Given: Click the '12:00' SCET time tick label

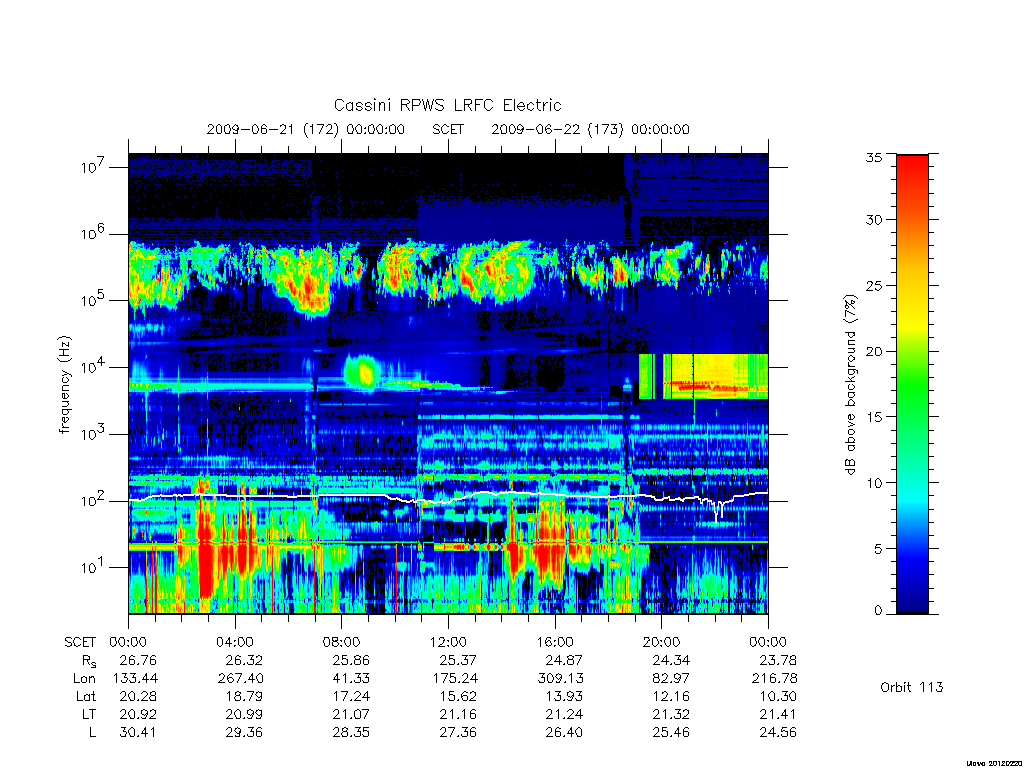Looking at the screenshot, I should click(x=449, y=642).
